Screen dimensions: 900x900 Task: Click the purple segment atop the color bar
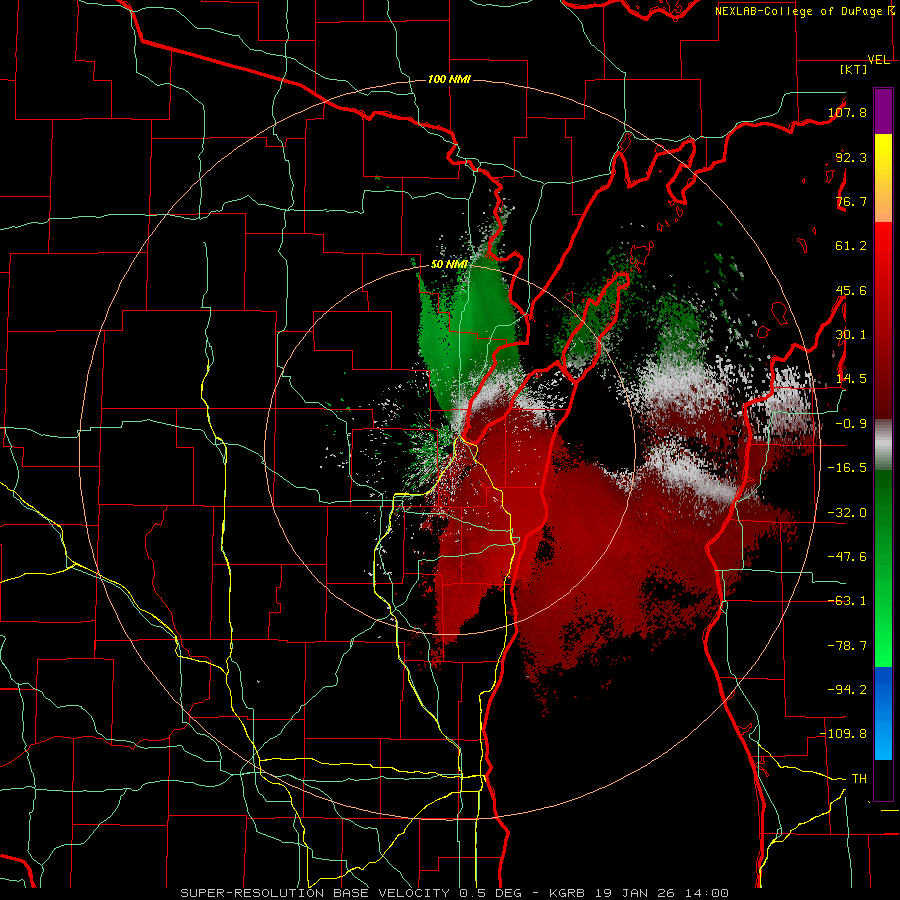point(883,111)
